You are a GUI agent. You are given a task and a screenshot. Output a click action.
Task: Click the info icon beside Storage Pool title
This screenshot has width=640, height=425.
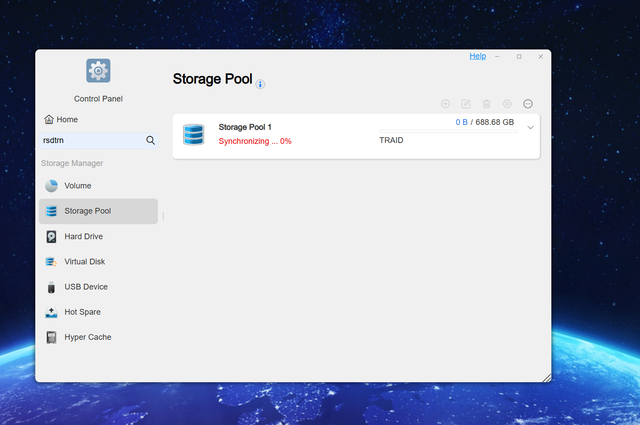coord(260,84)
